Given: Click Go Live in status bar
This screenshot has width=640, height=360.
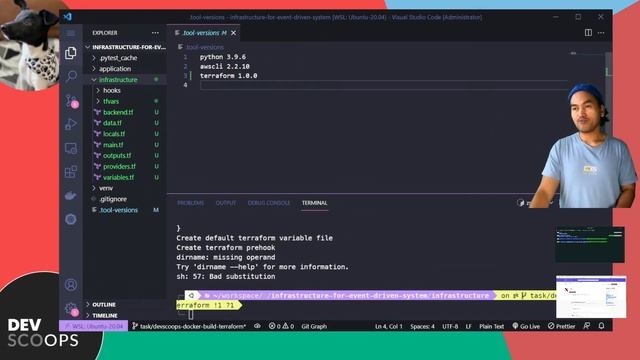Looking at the screenshot, I should (526, 326).
